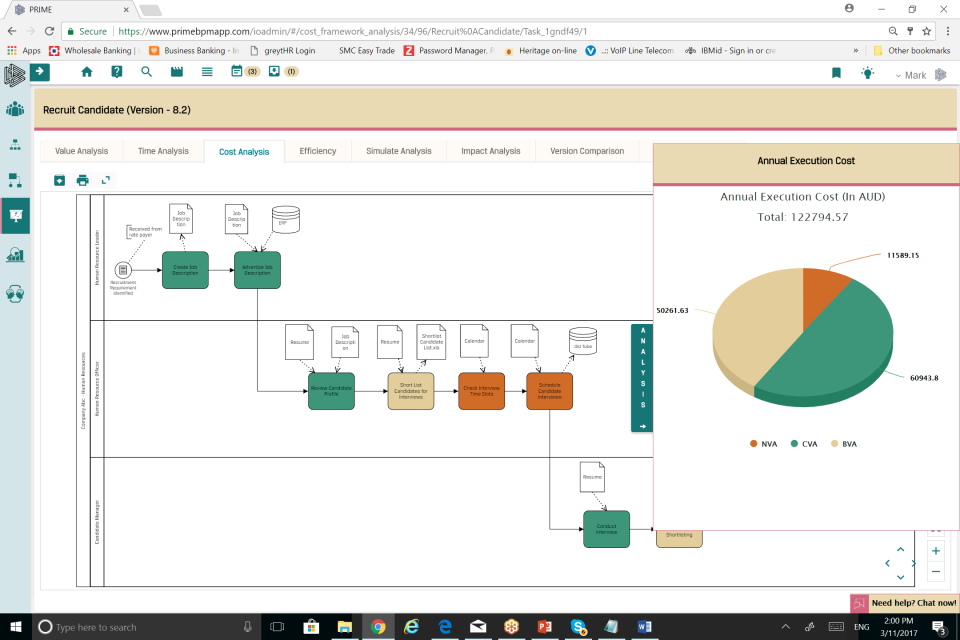
Task: Click the calendar icon showing 3 notifications
Action: pos(236,72)
